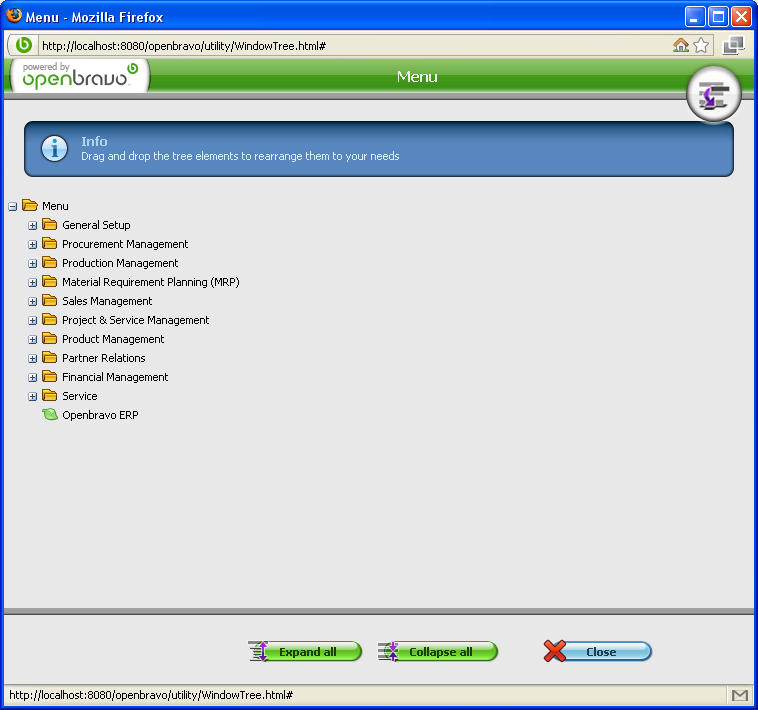Click the General Setup folder icon
This screenshot has width=758, height=710.
49,224
